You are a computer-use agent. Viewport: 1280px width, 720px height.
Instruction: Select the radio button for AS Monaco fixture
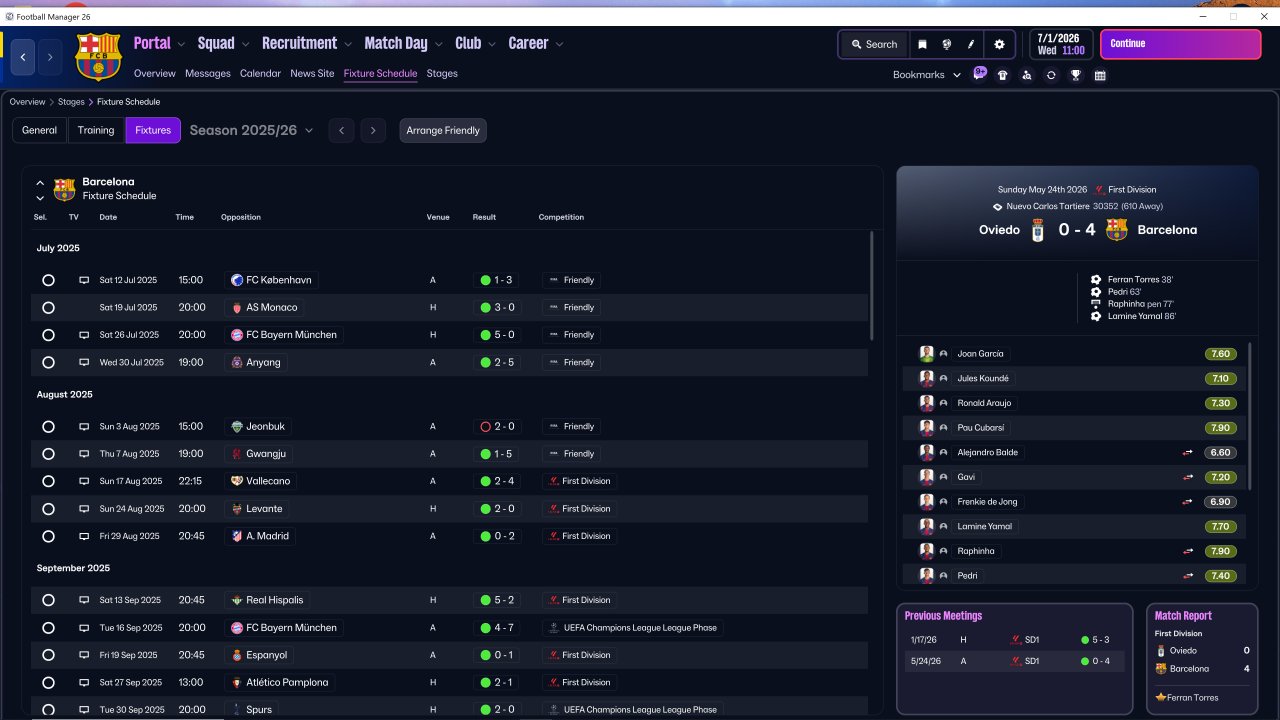48,308
